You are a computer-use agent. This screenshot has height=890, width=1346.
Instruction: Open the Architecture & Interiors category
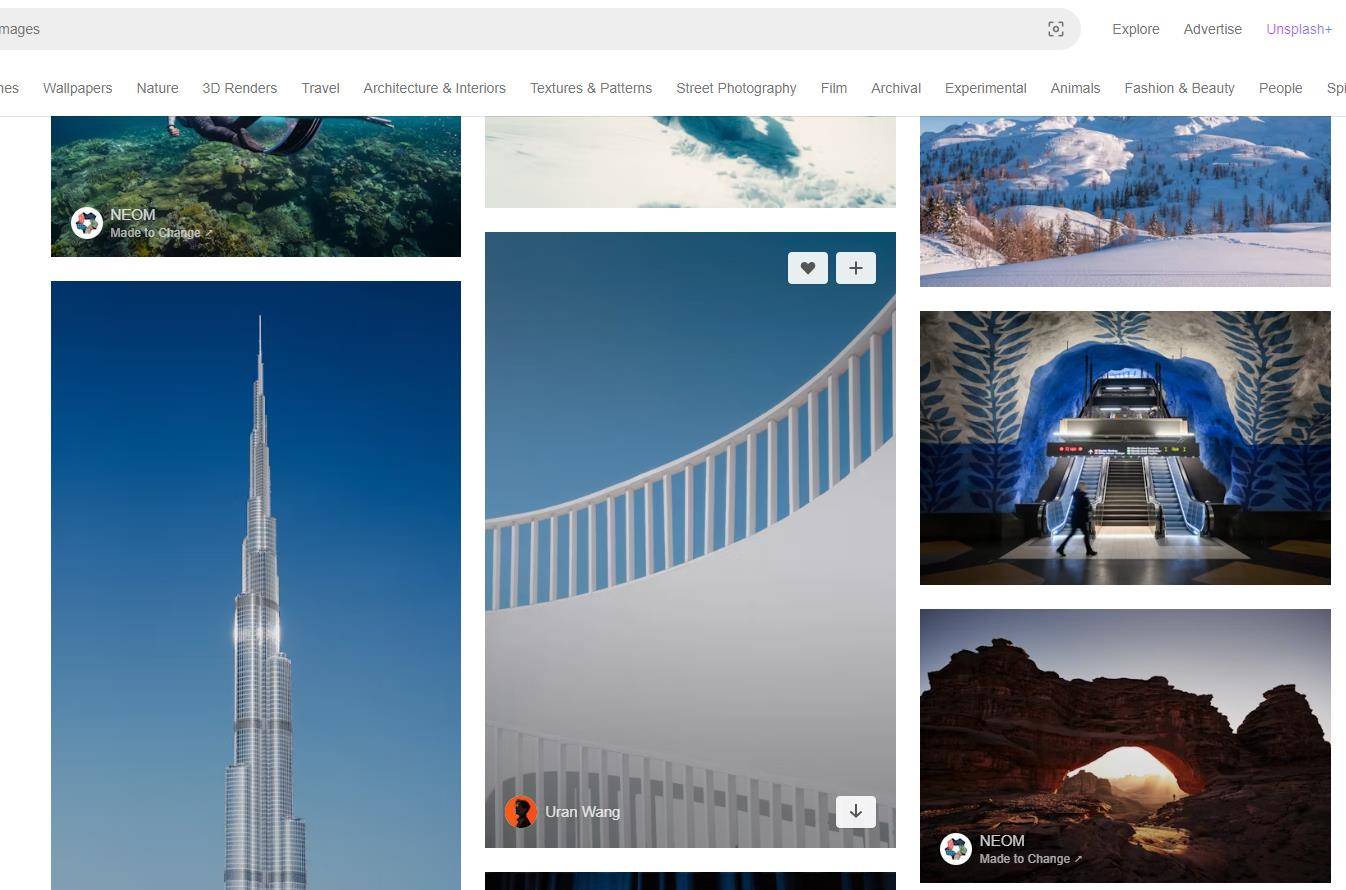tap(434, 88)
